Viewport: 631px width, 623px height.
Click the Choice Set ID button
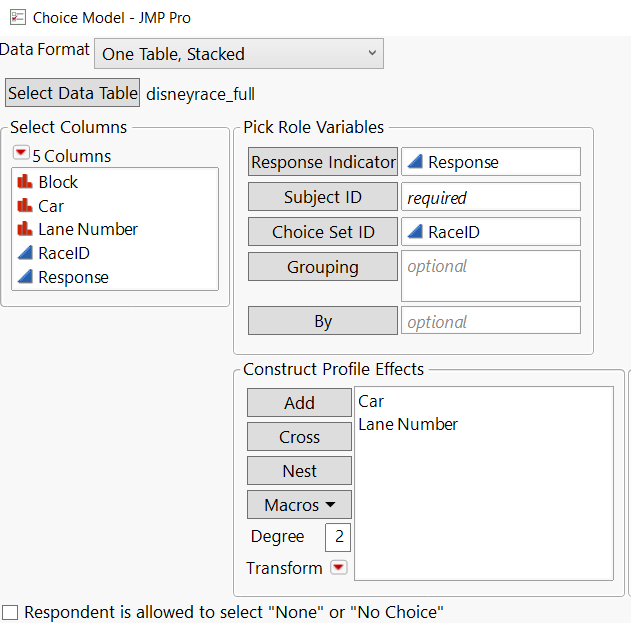click(322, 232)
